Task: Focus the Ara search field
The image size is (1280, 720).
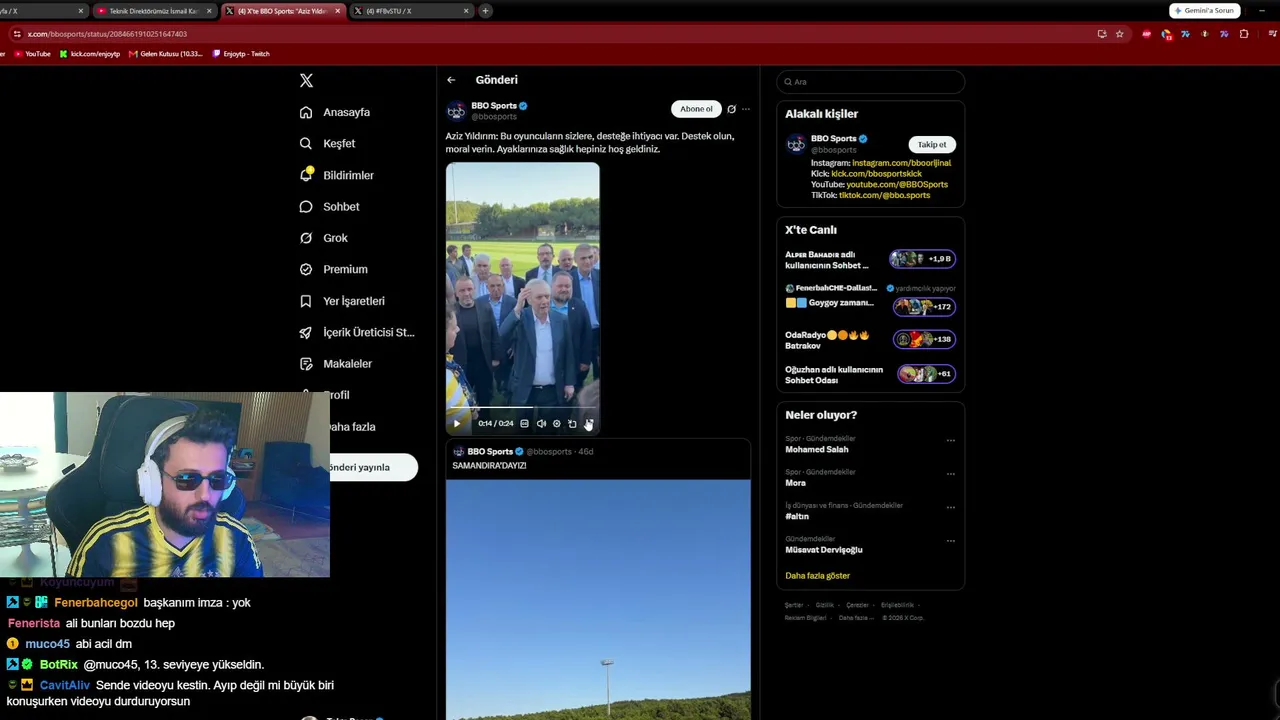Action: (x=870, y=82)
